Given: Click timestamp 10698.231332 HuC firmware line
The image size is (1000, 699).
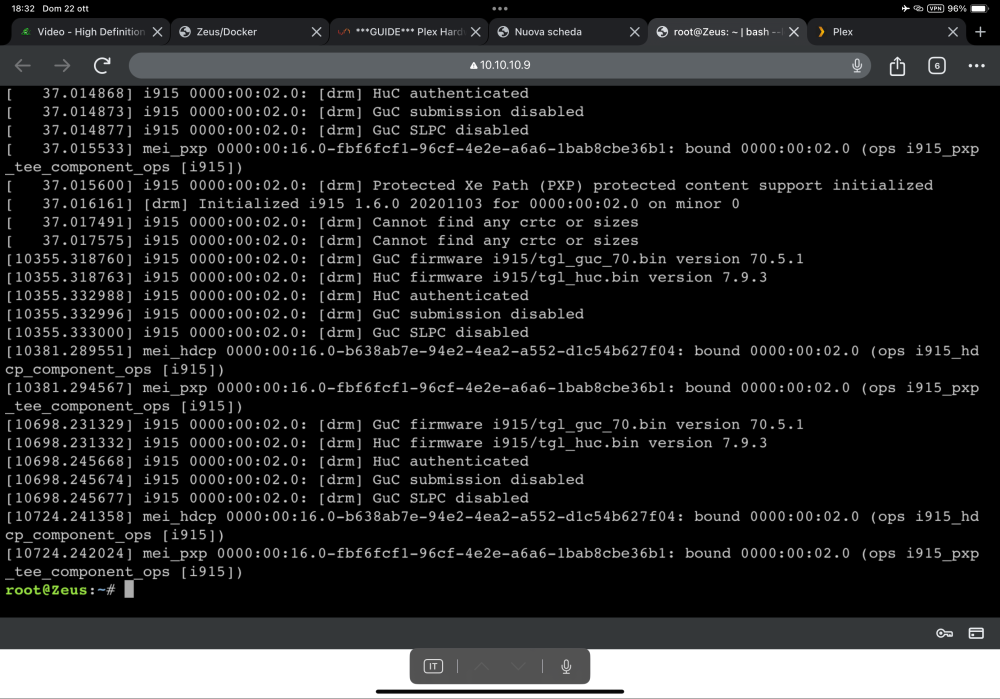Looking at the screenshot, I should tap(386, 443).
